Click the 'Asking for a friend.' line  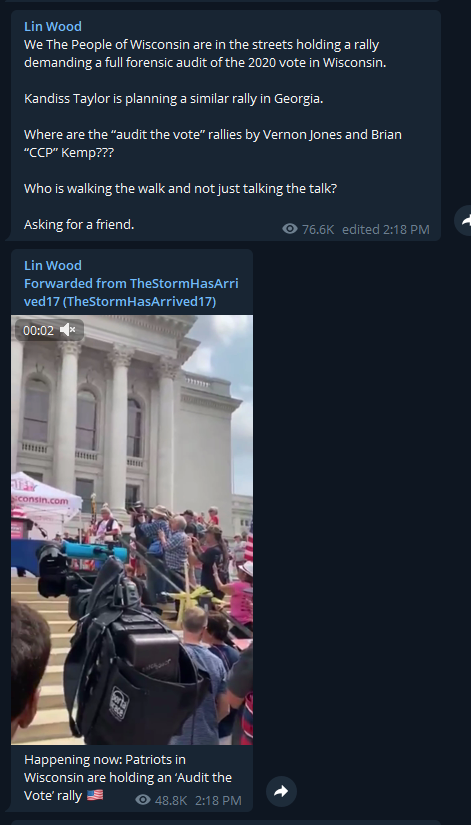point(79,225)
